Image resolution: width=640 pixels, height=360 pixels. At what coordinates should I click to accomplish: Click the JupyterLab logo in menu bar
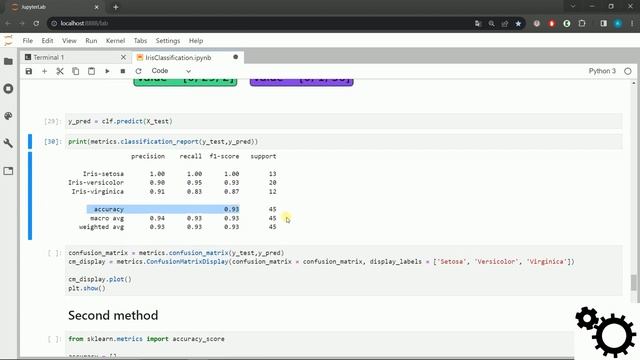tap(8, 40)
